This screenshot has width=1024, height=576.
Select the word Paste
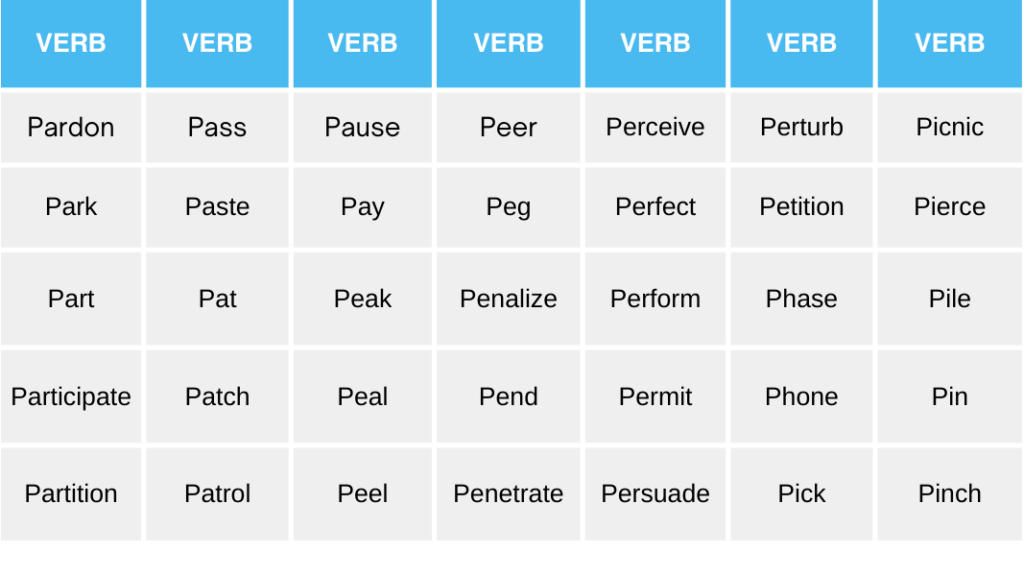tap(217, 207)
